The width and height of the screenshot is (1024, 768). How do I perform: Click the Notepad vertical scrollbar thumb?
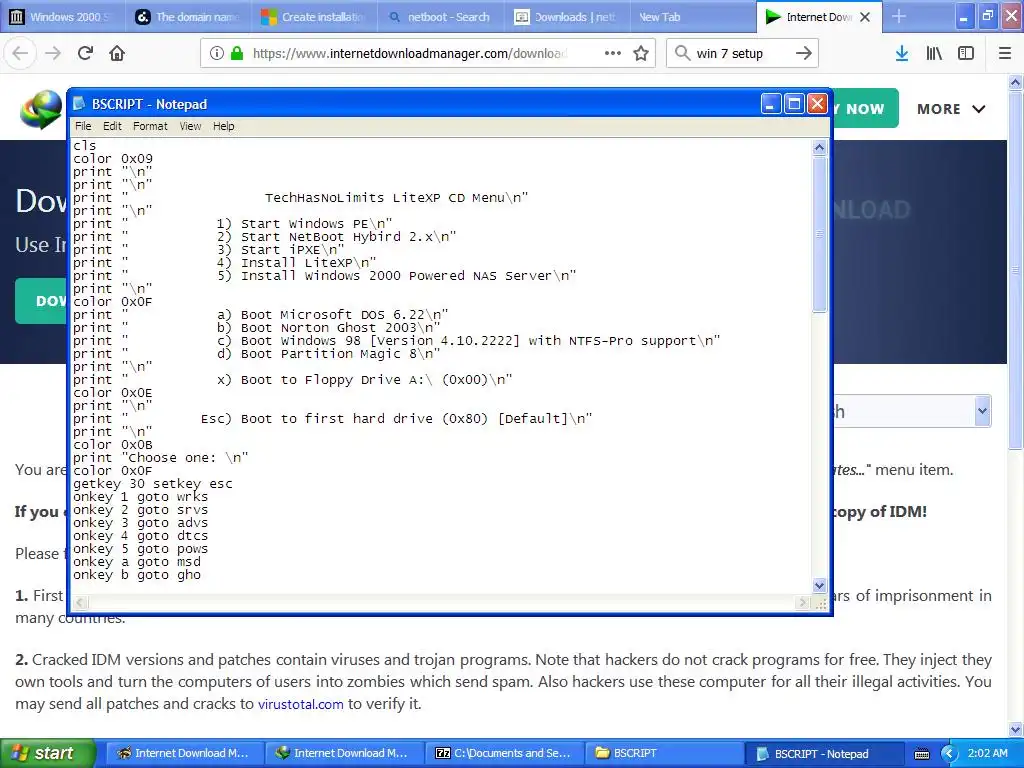[819, 234]
